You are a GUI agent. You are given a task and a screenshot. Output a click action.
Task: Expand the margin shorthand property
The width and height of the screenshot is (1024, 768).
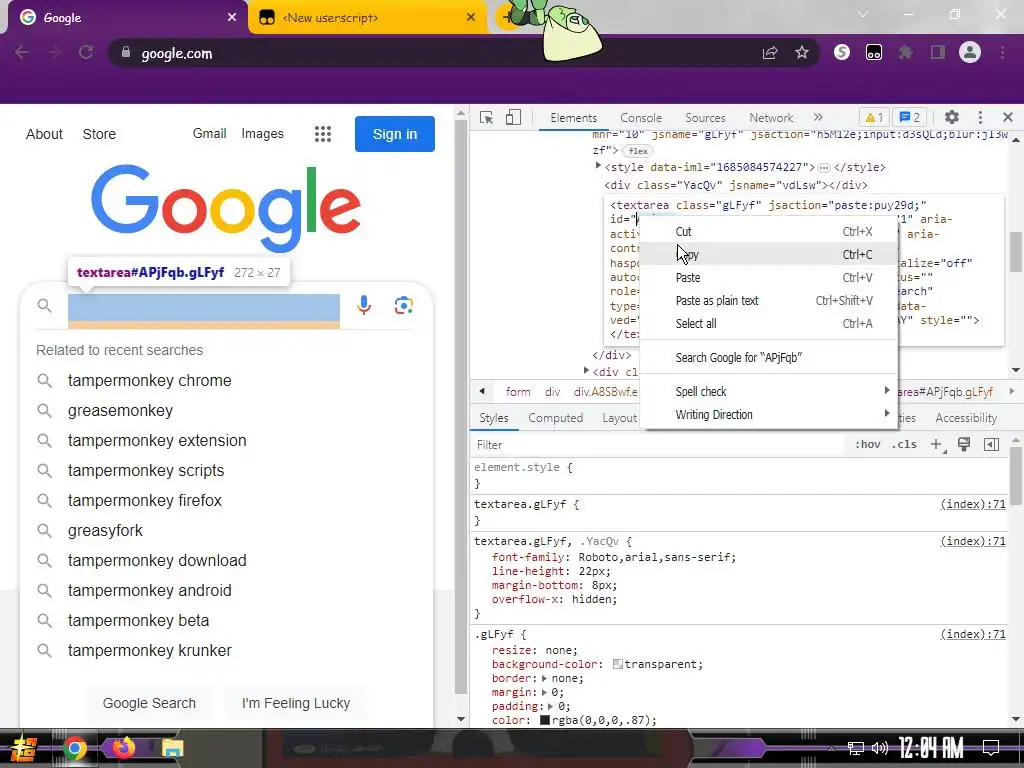[x=544, y=692]
